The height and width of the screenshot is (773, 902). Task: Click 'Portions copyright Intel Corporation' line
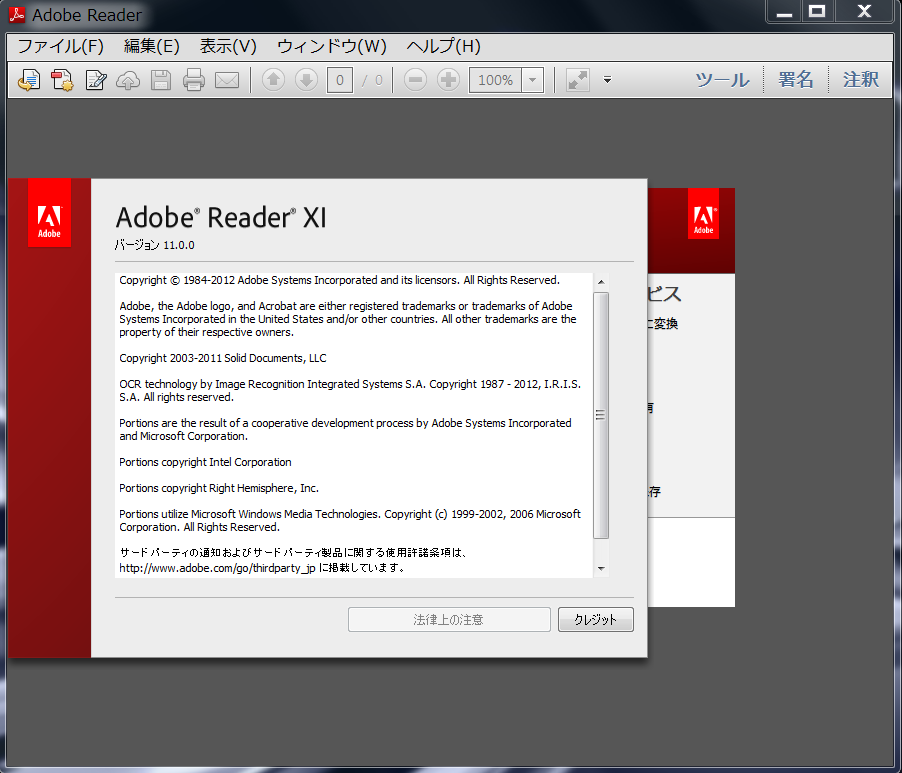(205, 462)
